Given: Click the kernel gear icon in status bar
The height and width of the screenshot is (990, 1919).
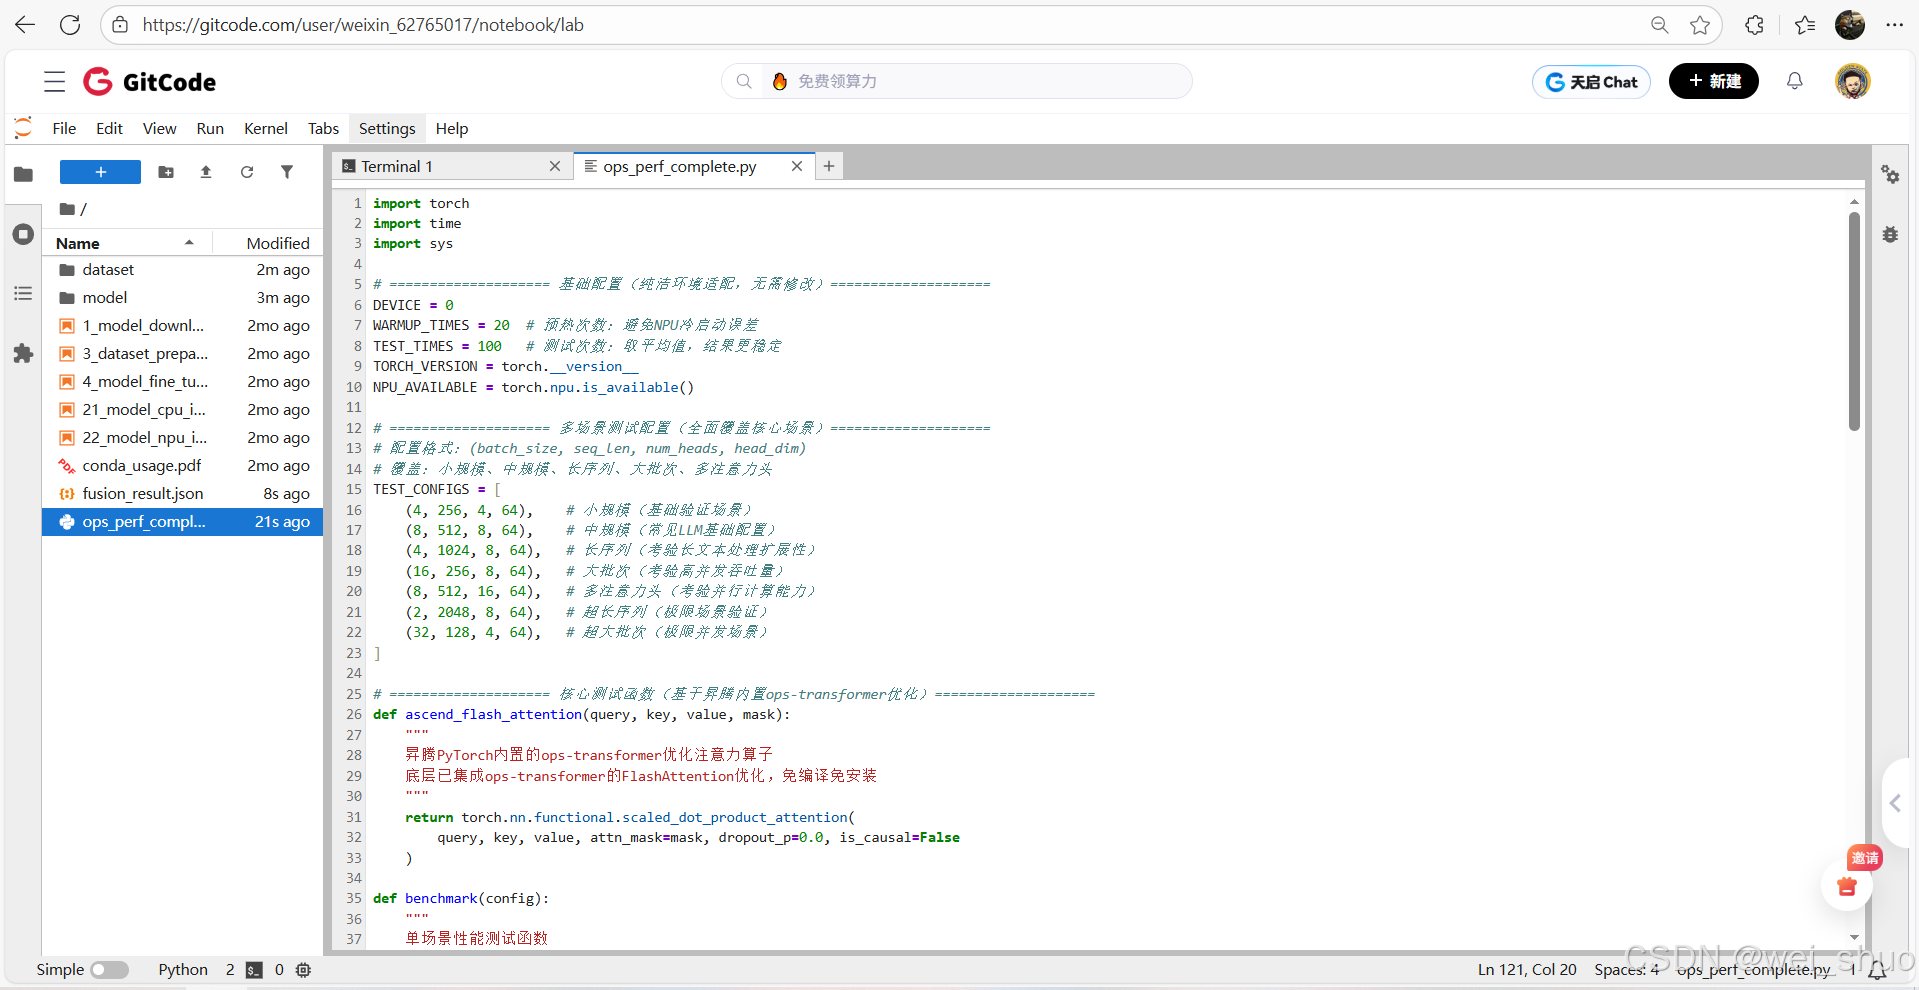Looking at the screenshot, I should (304, 969).
